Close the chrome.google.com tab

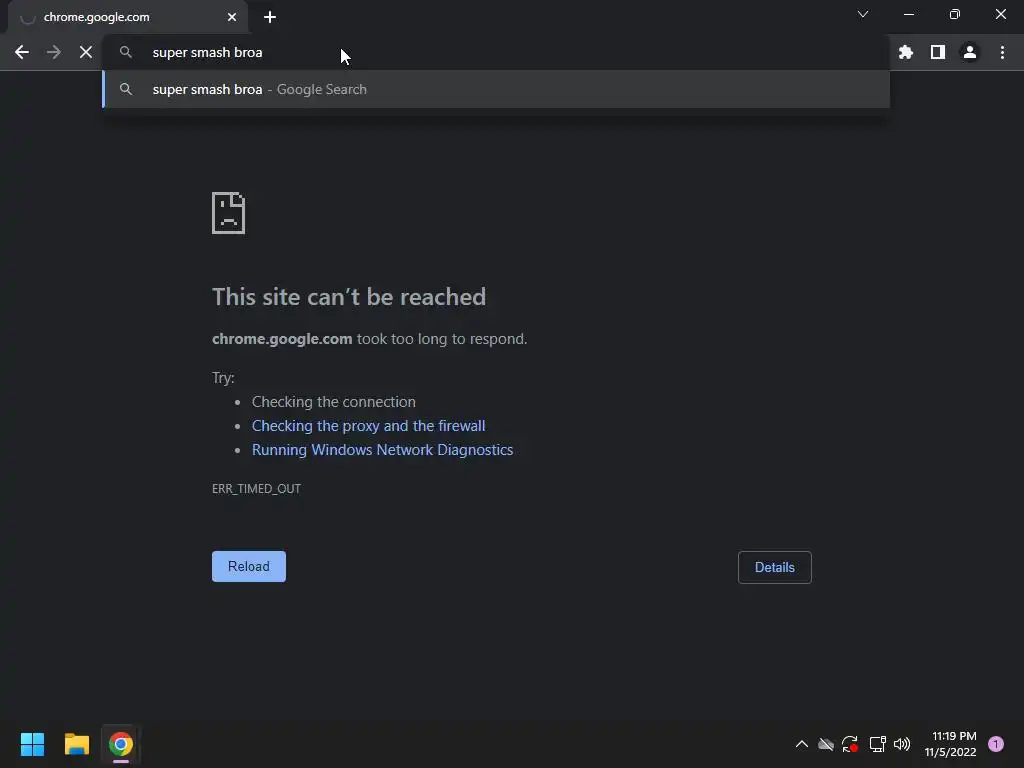232,17
